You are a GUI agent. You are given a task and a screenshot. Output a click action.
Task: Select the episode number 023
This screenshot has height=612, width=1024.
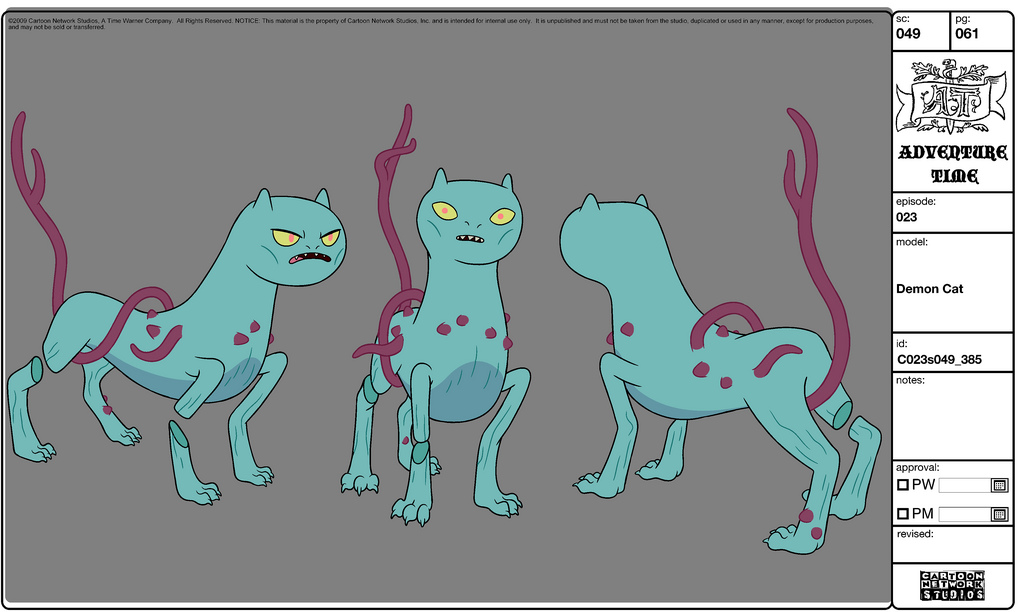(x=907, y=217)
